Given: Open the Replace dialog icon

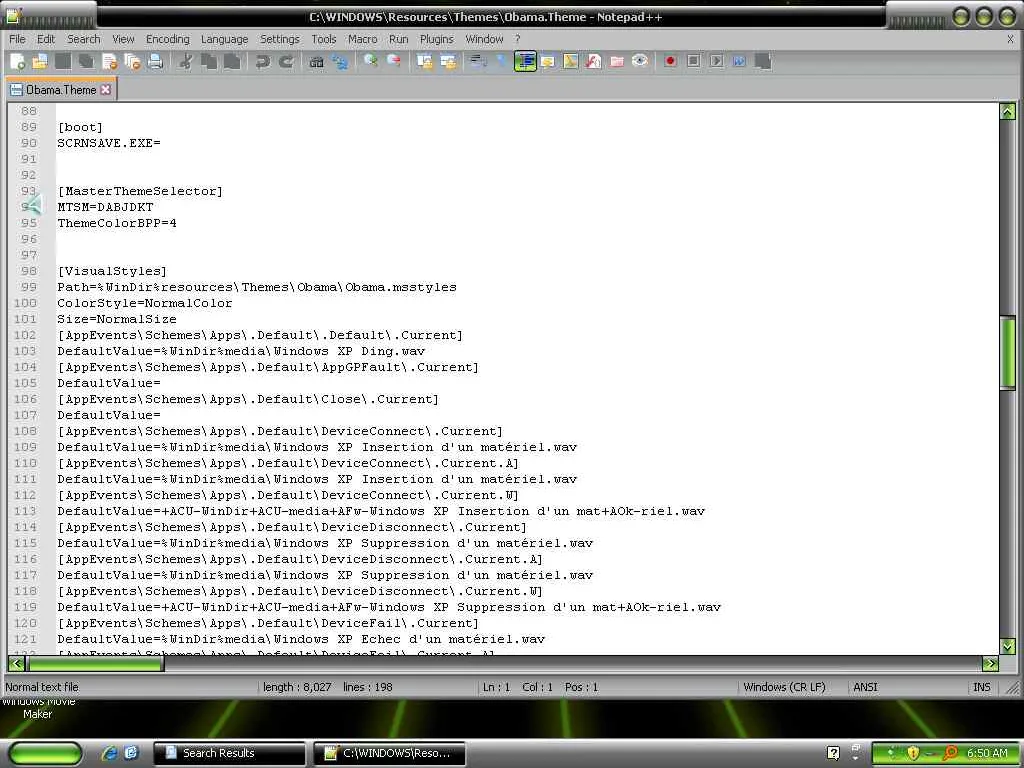Looking at the screenshot, I should click(340, 62).
